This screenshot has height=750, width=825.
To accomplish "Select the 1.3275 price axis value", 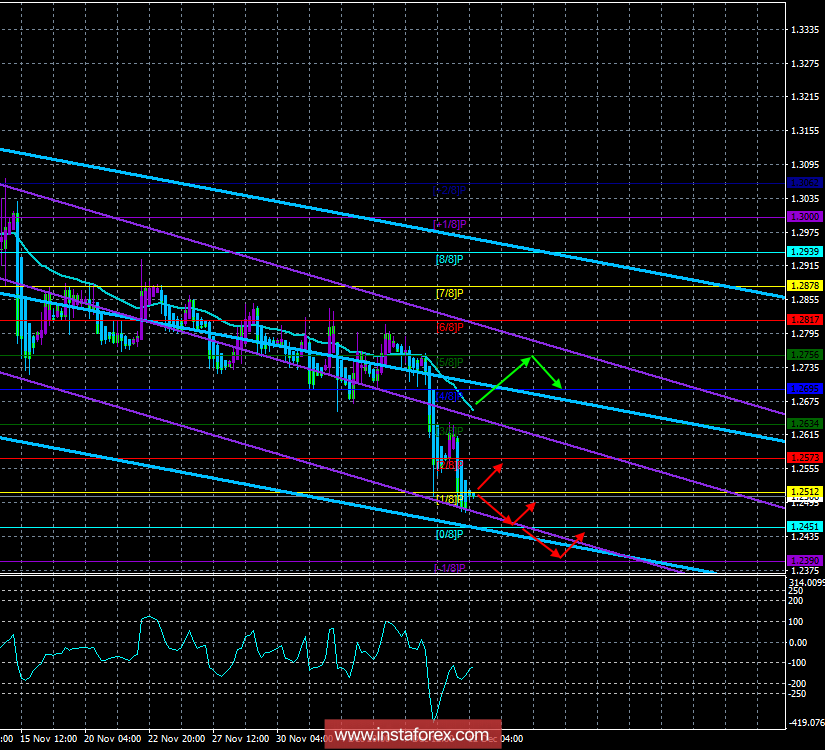I will (805, 64).
